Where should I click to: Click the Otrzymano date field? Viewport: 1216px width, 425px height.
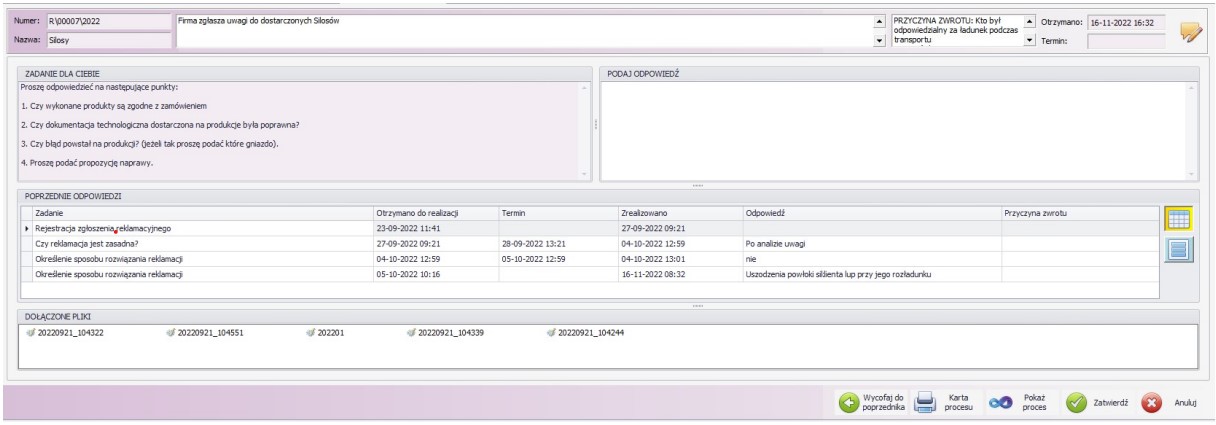pos(1125,21)
